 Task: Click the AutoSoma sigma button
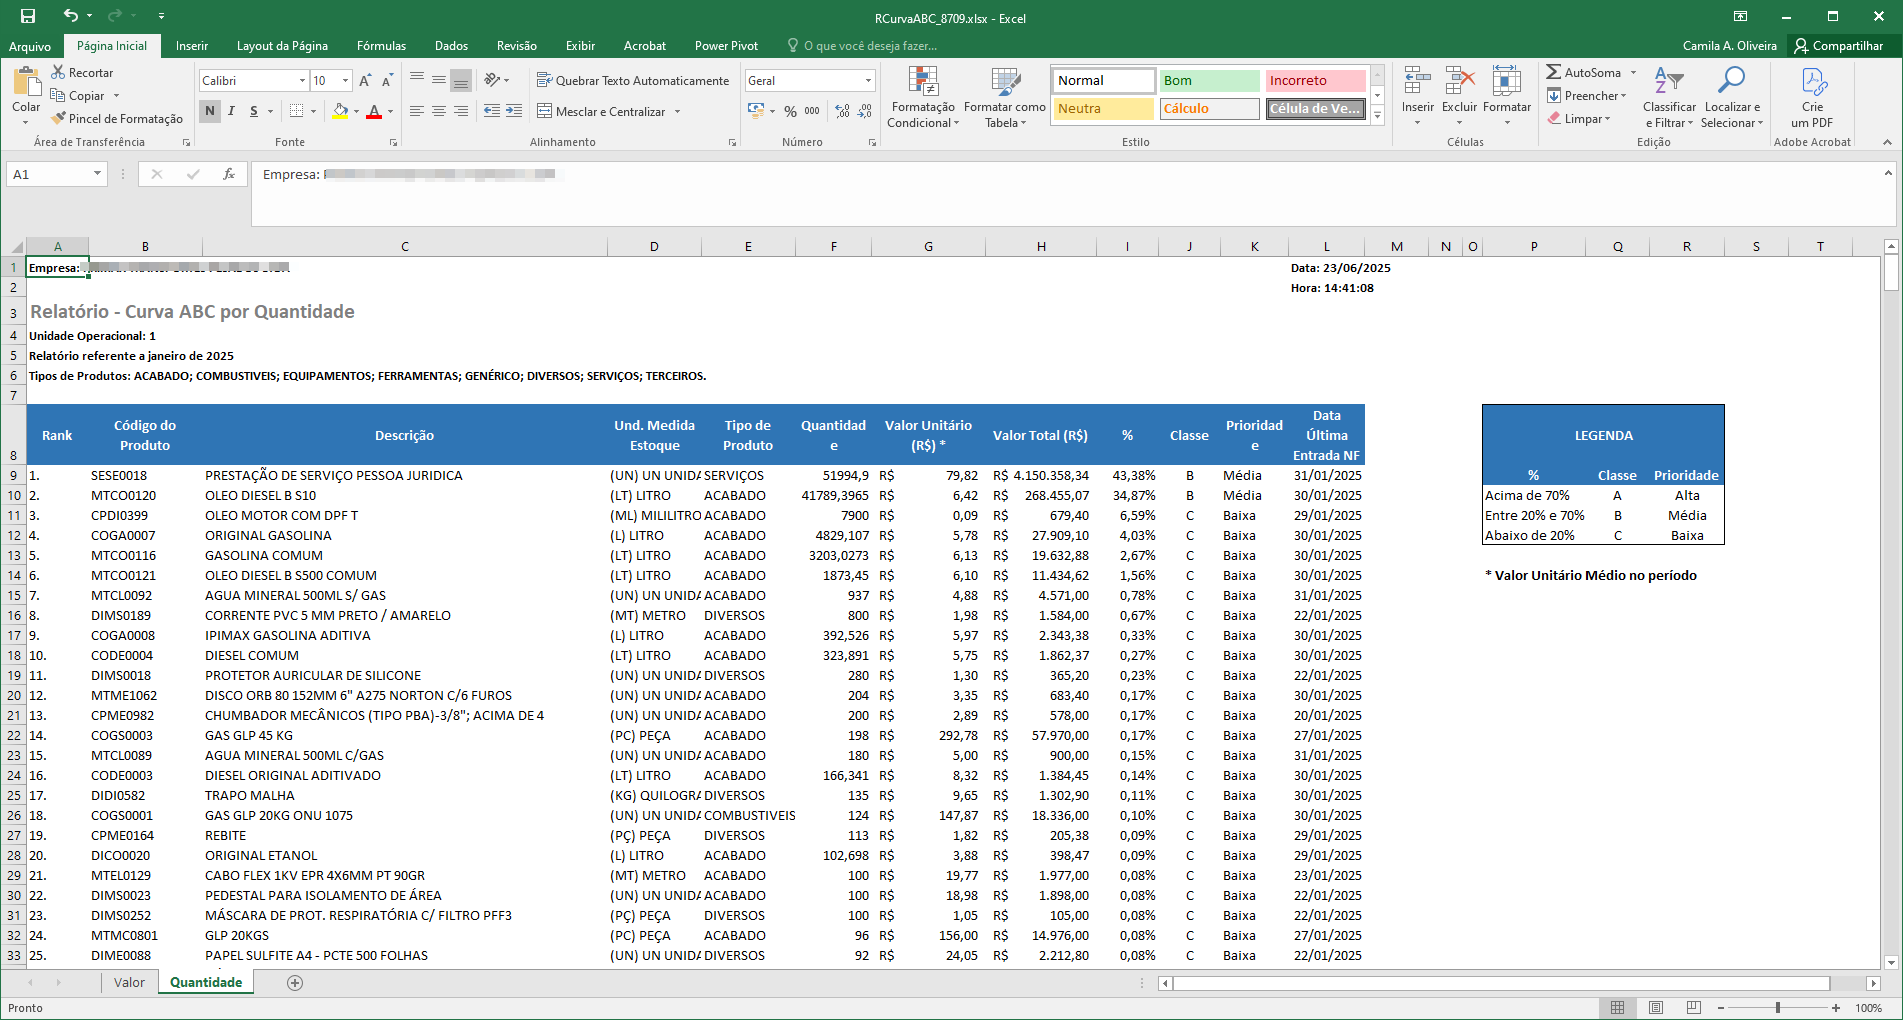(1583, 72)
